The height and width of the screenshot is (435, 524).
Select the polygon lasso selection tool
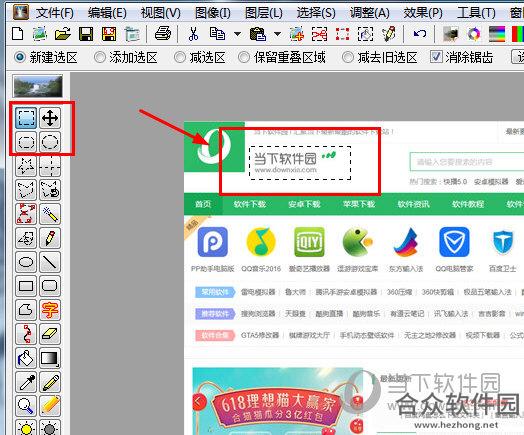pyautogui.click(x=26, y=190)
